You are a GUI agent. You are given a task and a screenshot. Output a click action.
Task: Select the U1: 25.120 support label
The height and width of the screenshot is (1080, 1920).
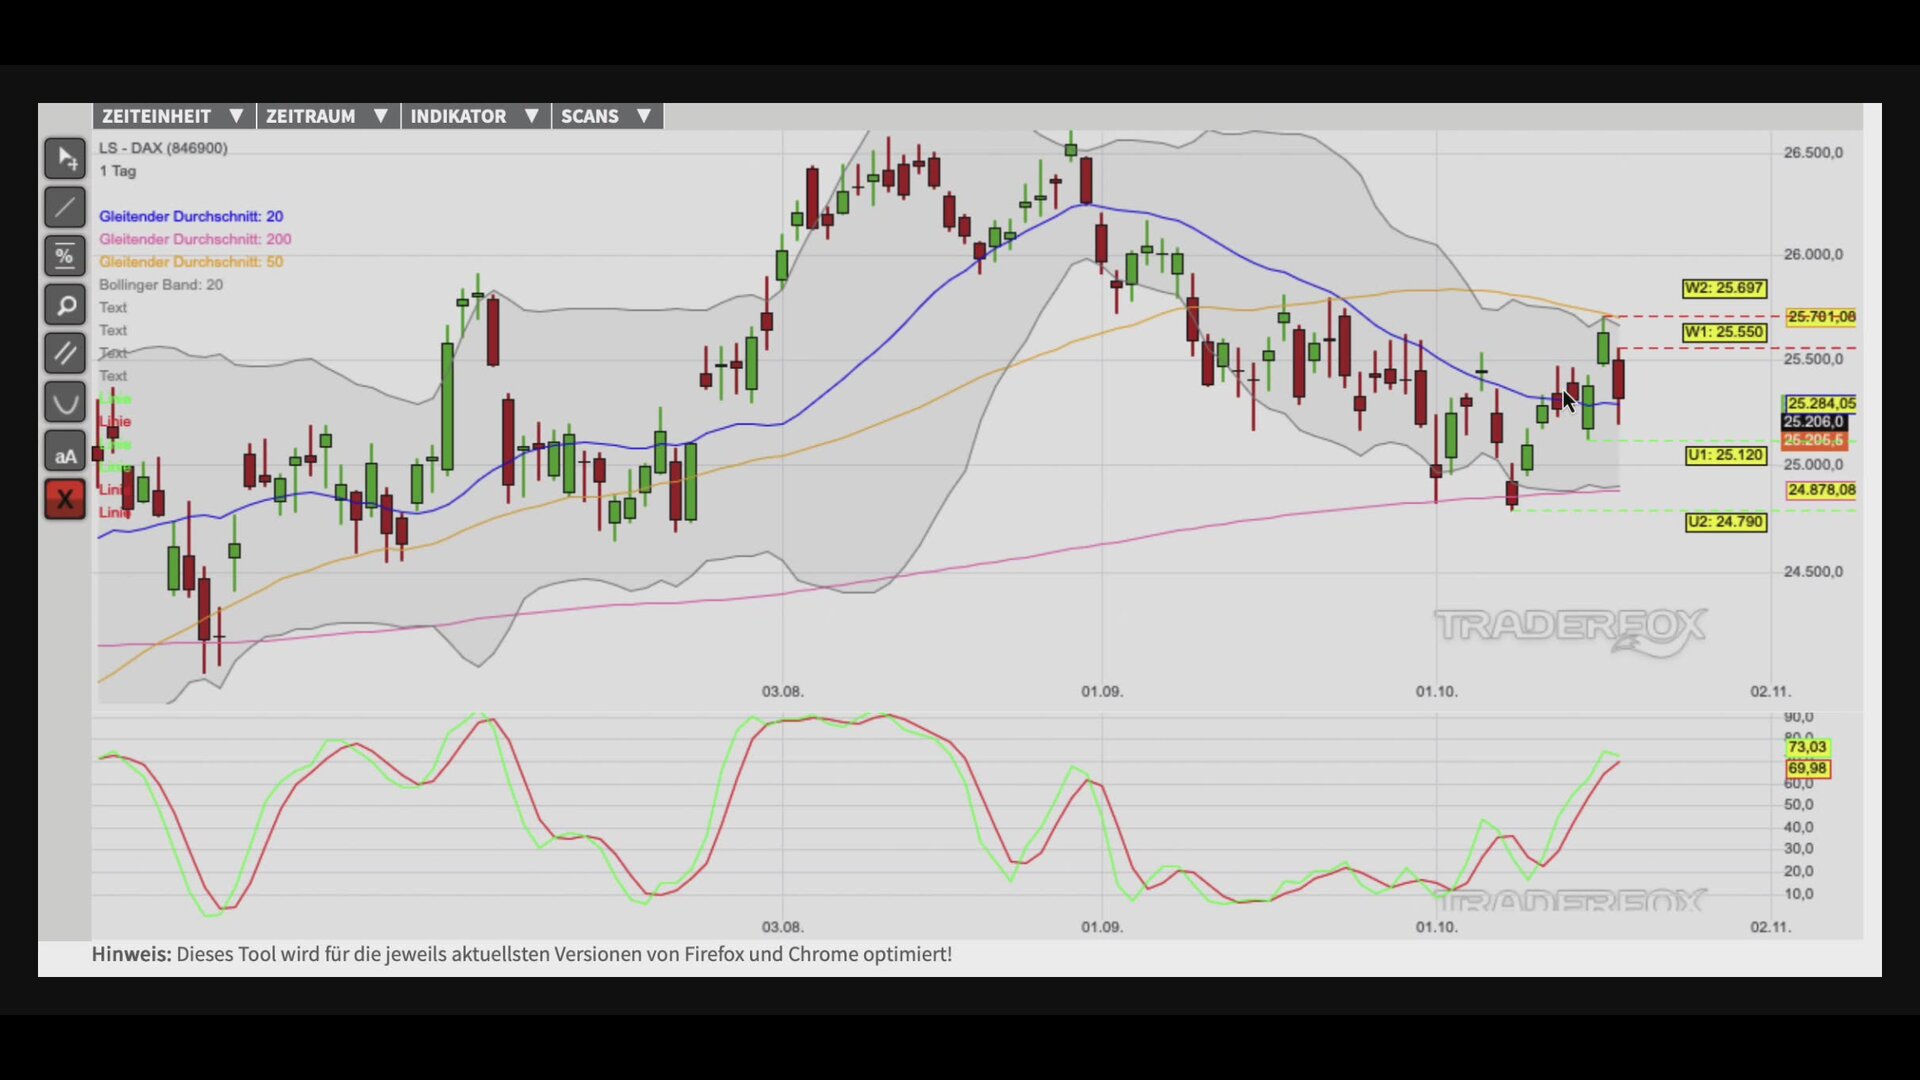[x=1726, y=455]
